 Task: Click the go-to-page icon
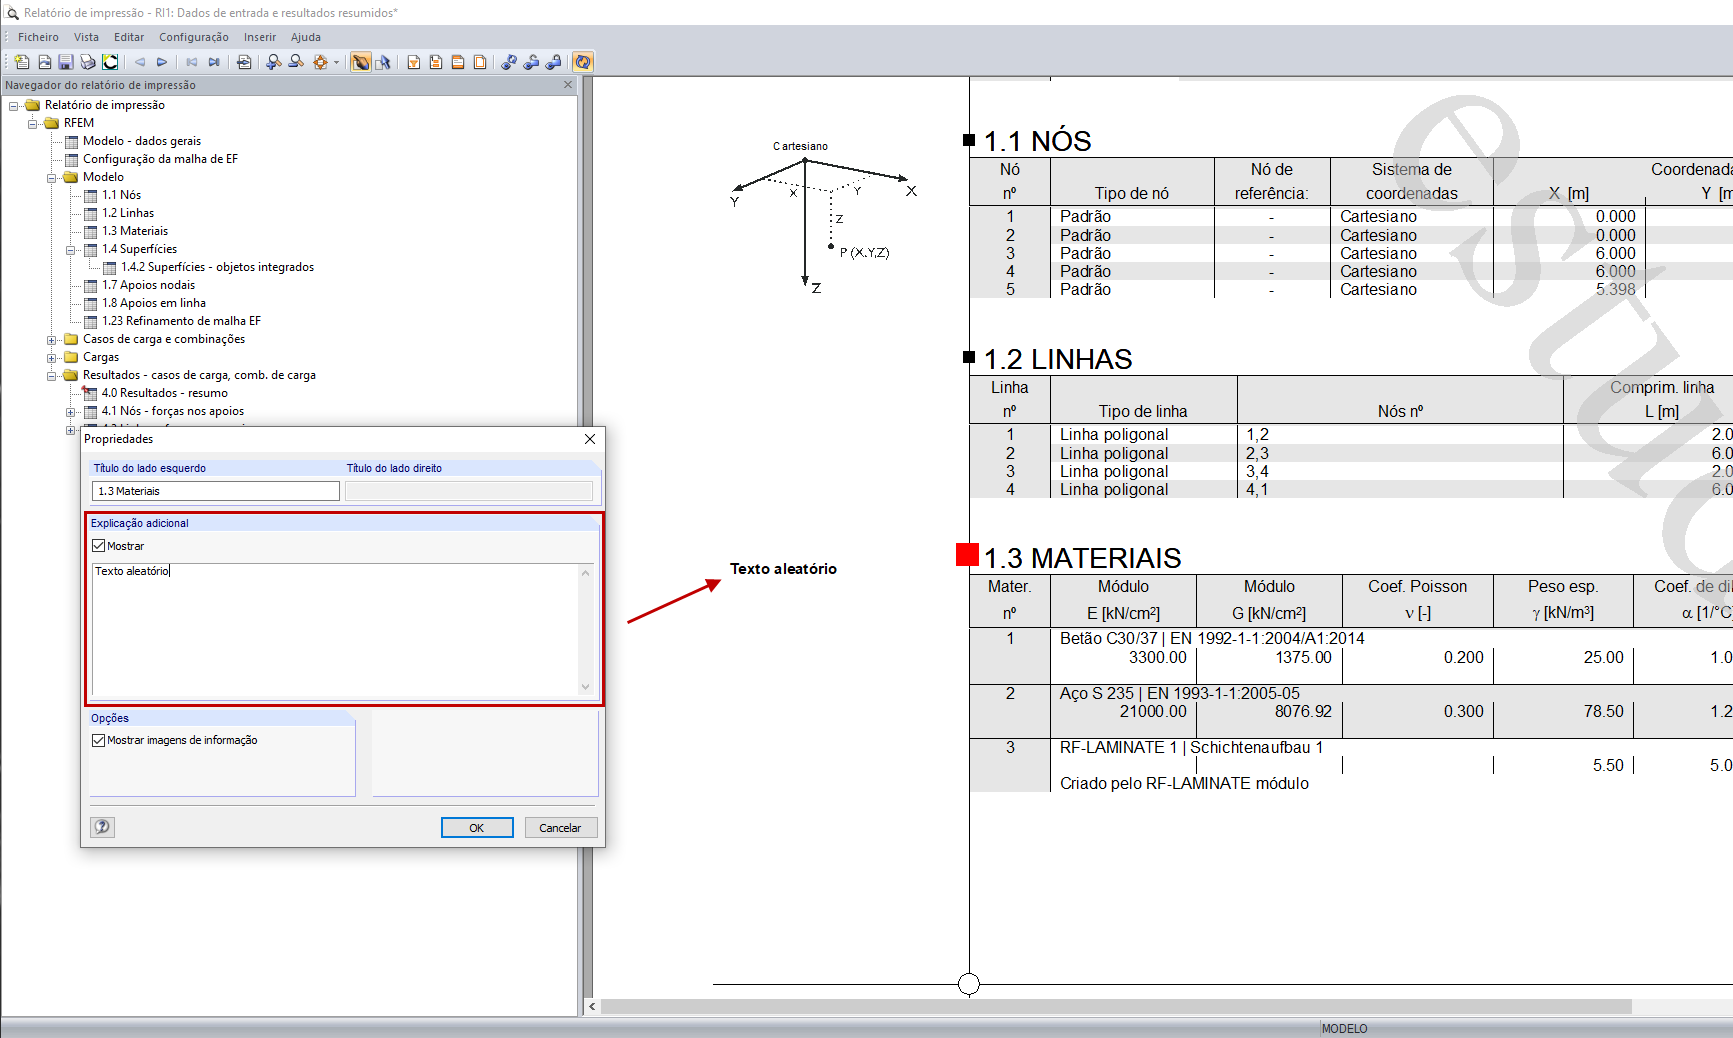coord(244,62)
